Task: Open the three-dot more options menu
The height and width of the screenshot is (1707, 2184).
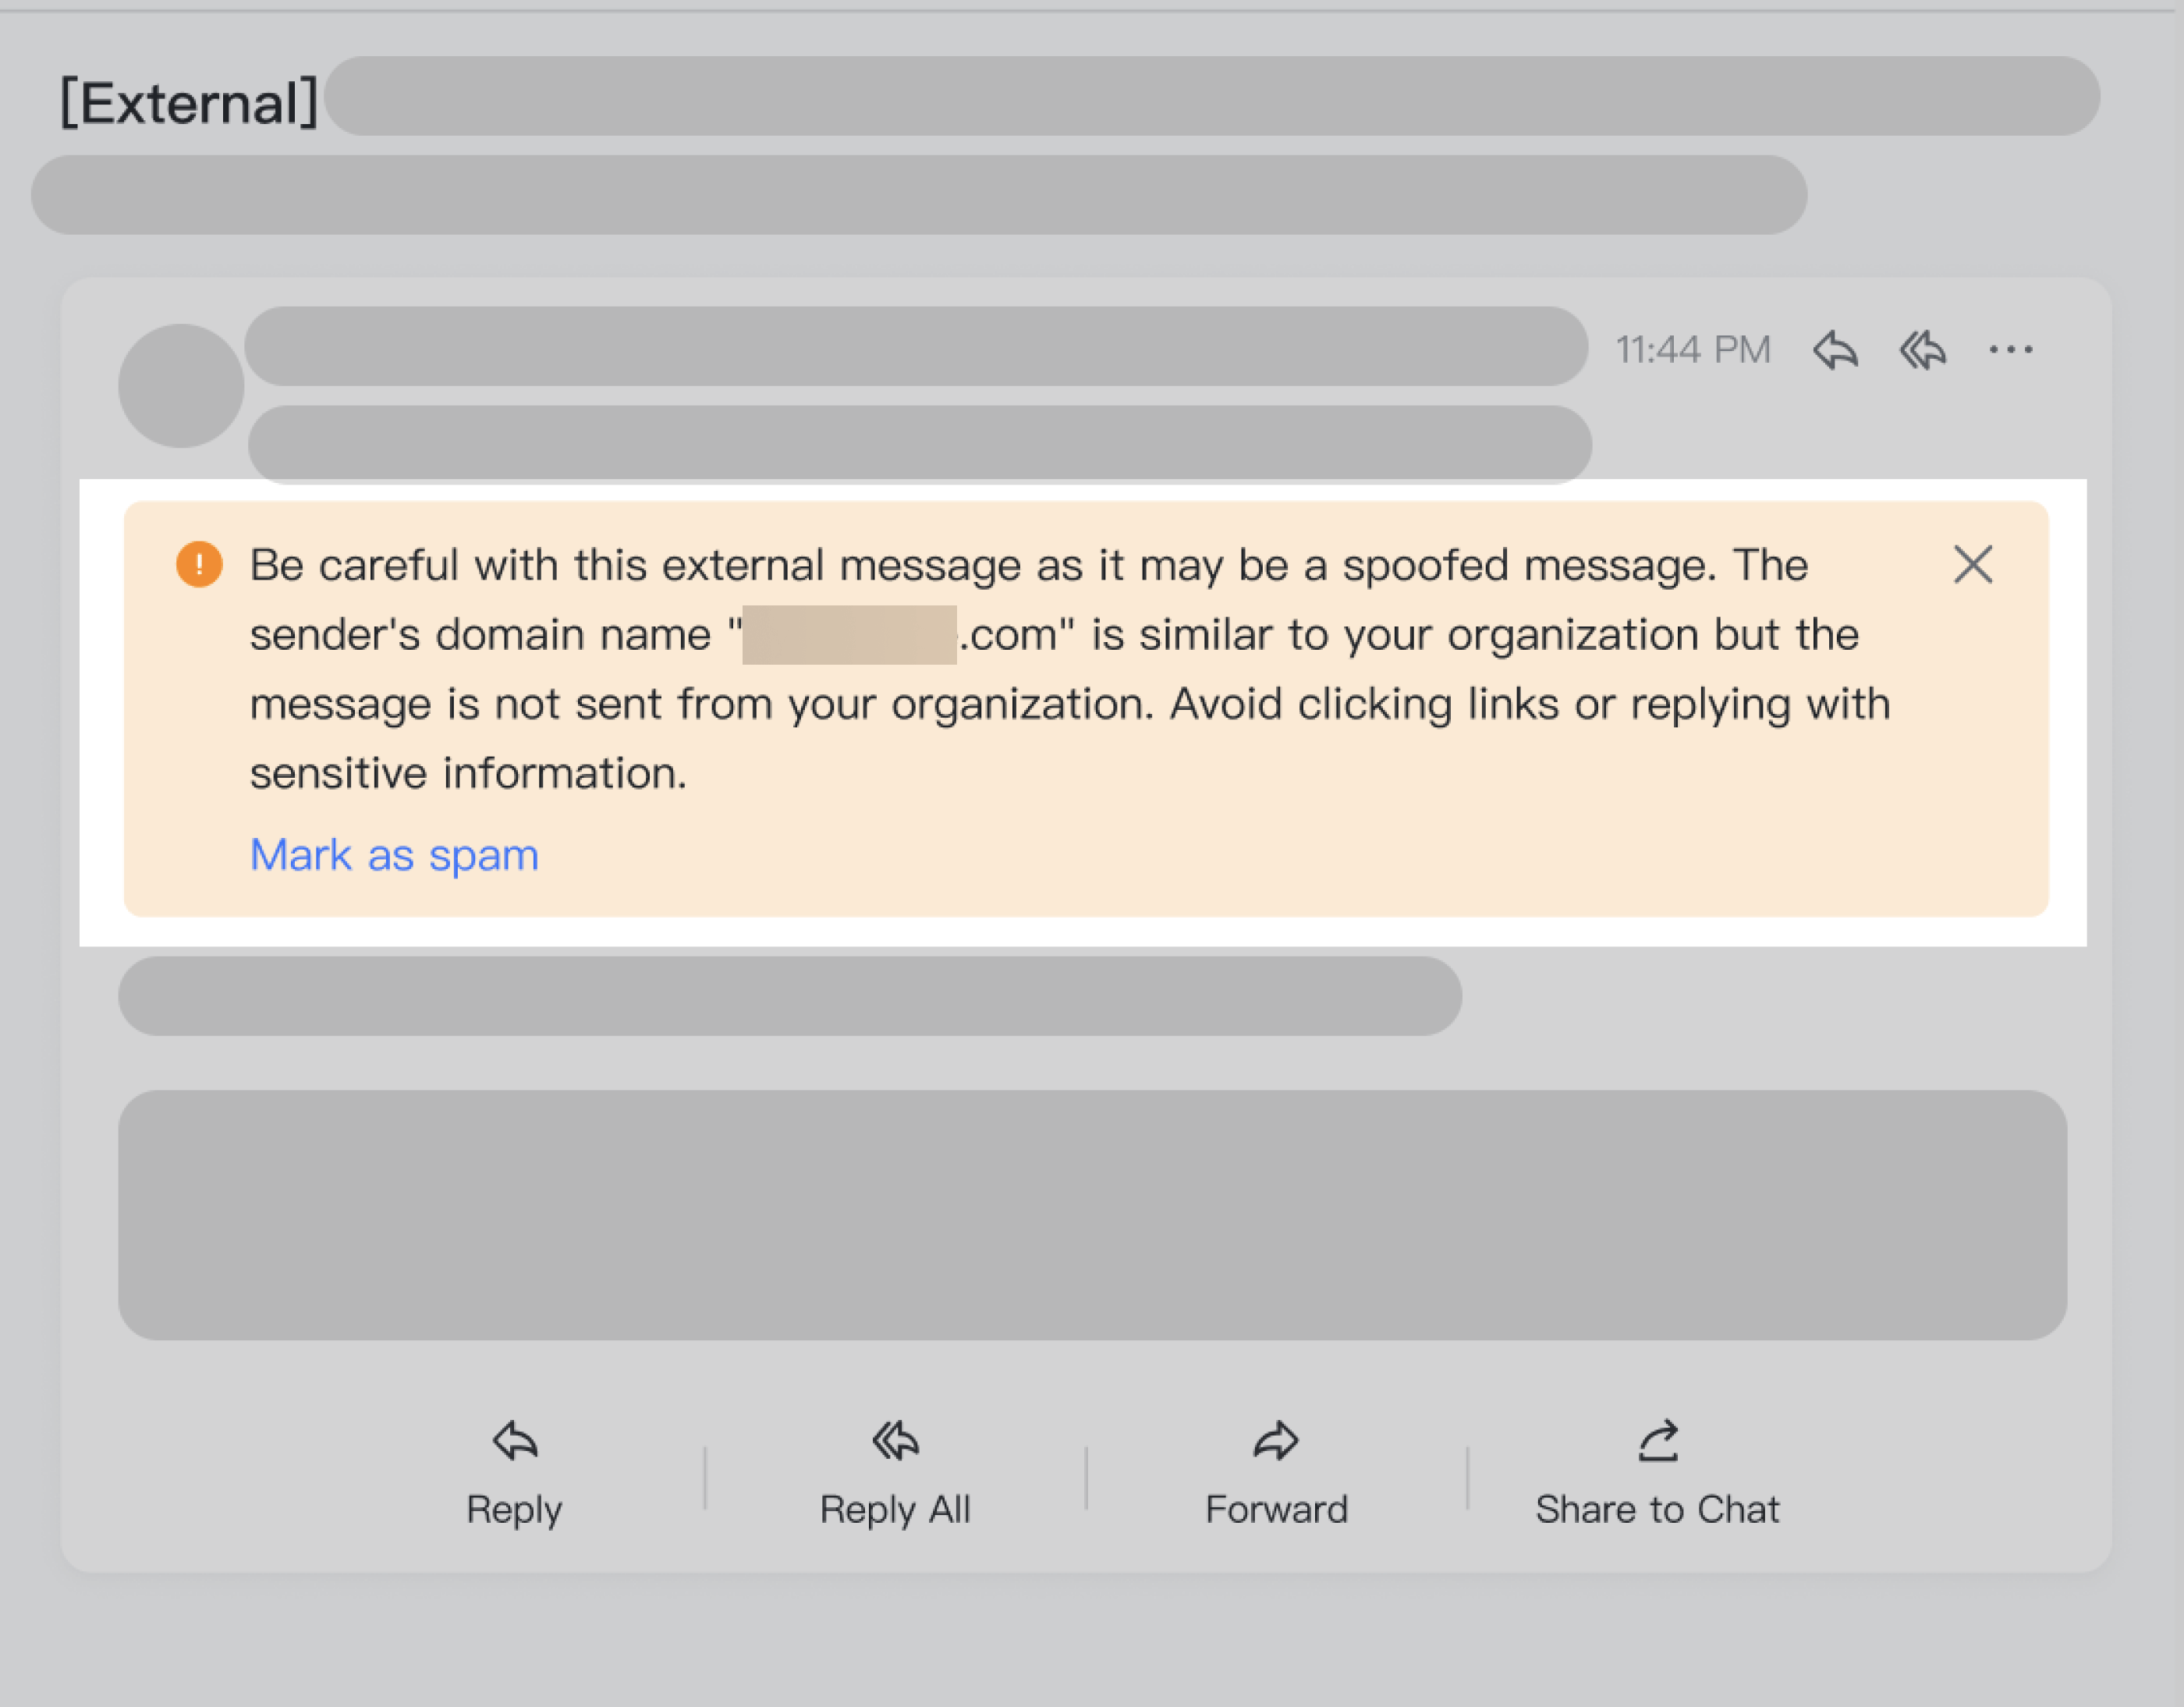Action: (x=2010, y=350)
